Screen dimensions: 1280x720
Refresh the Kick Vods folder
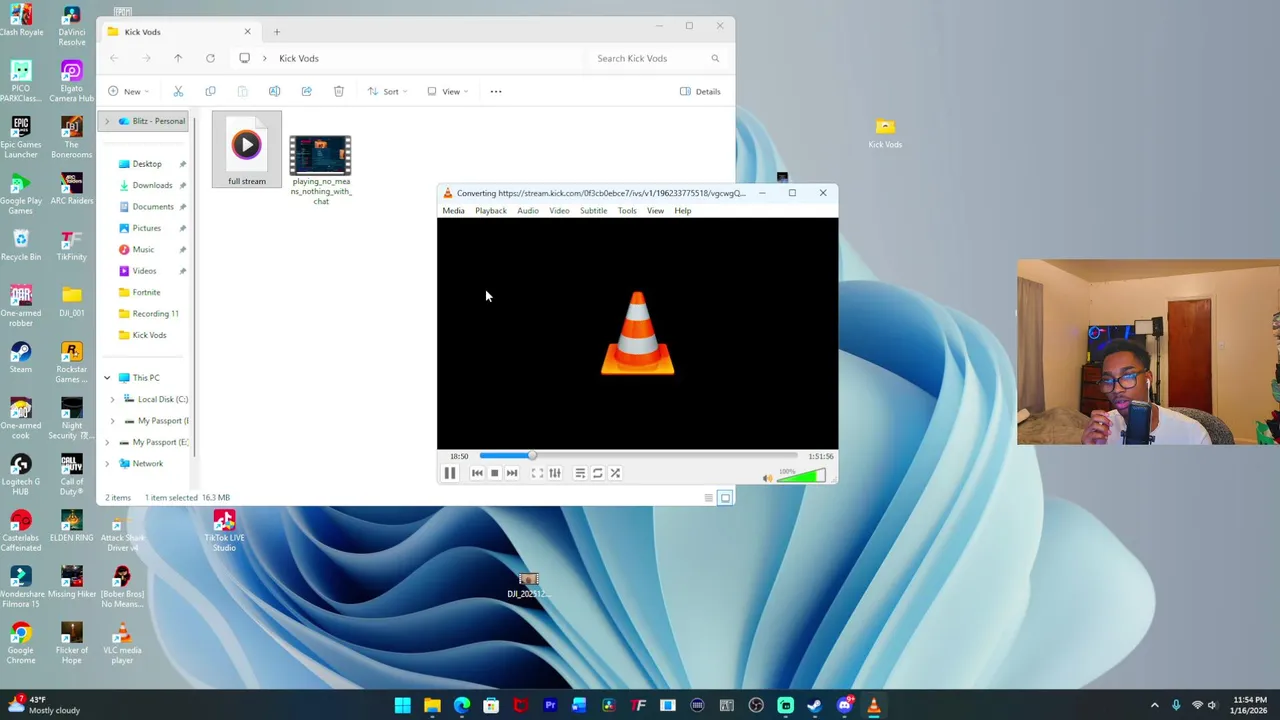[210, 58]
